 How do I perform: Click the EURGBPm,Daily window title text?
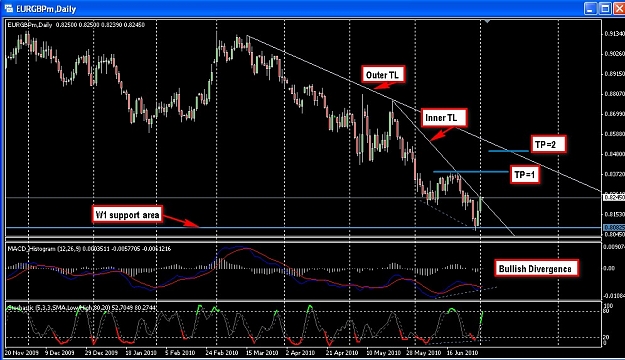[46, 9]
